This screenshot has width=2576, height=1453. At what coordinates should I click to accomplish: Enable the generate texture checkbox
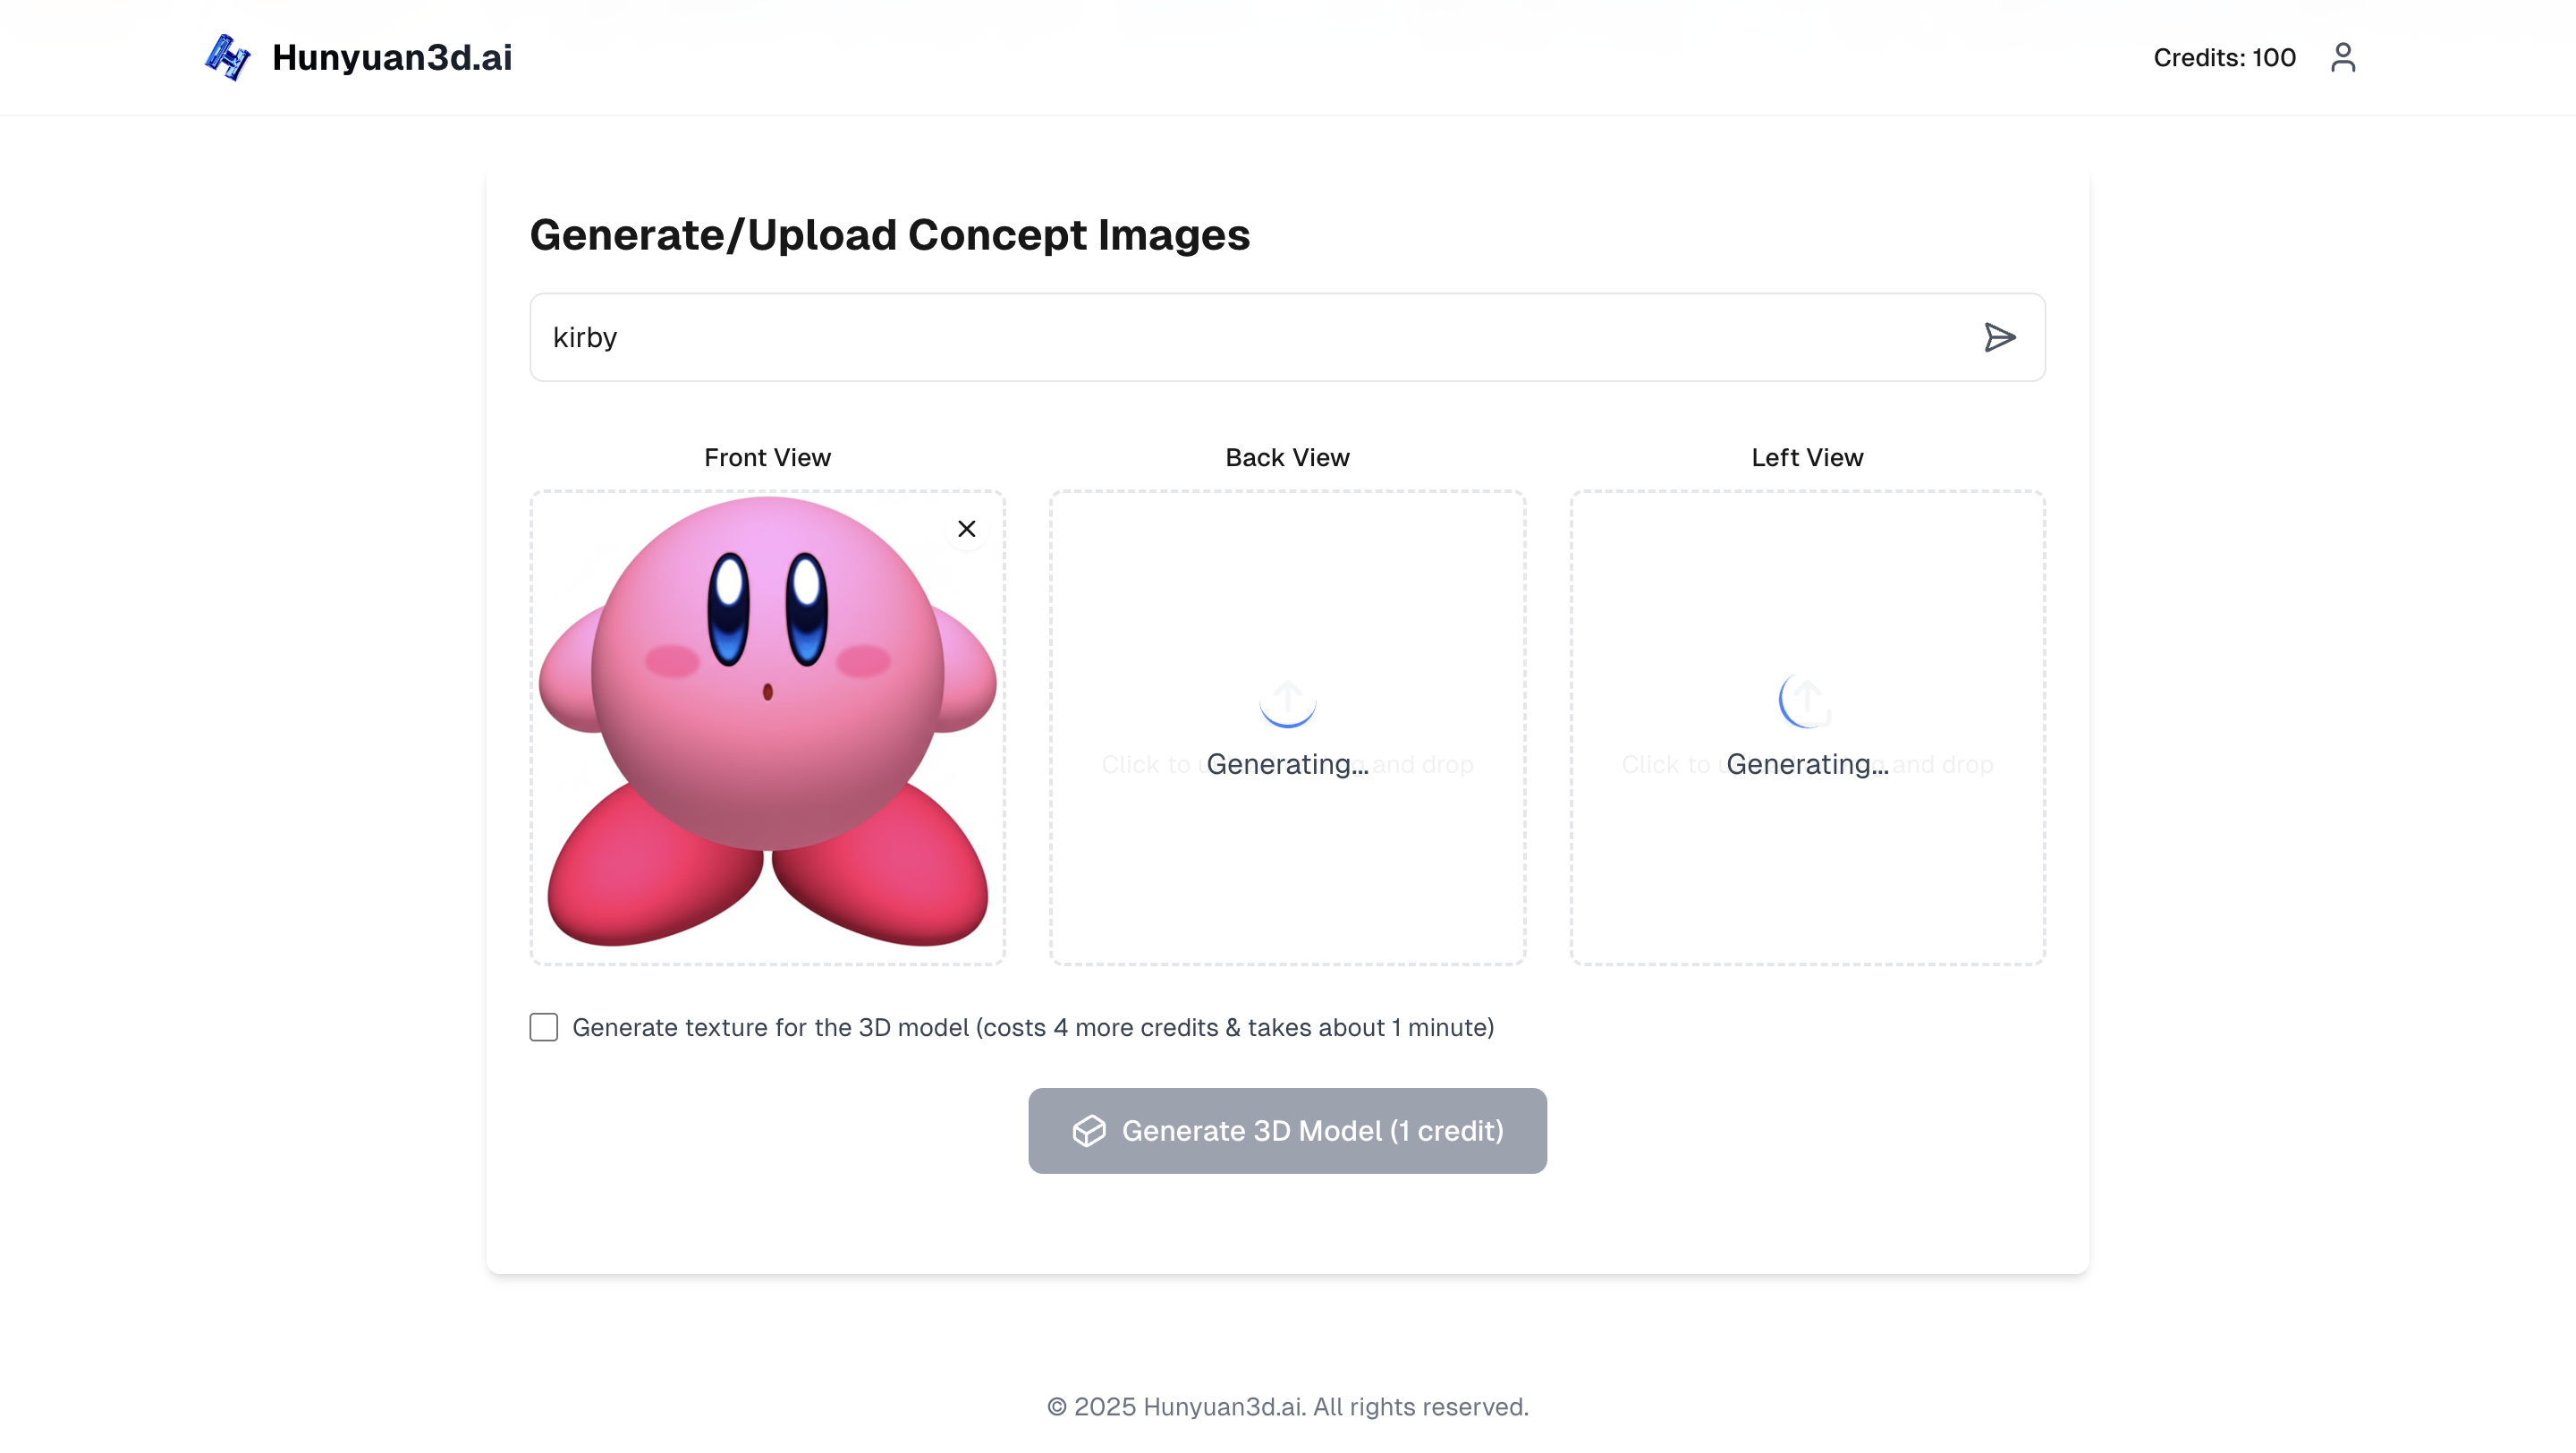tap(543, 1027)
